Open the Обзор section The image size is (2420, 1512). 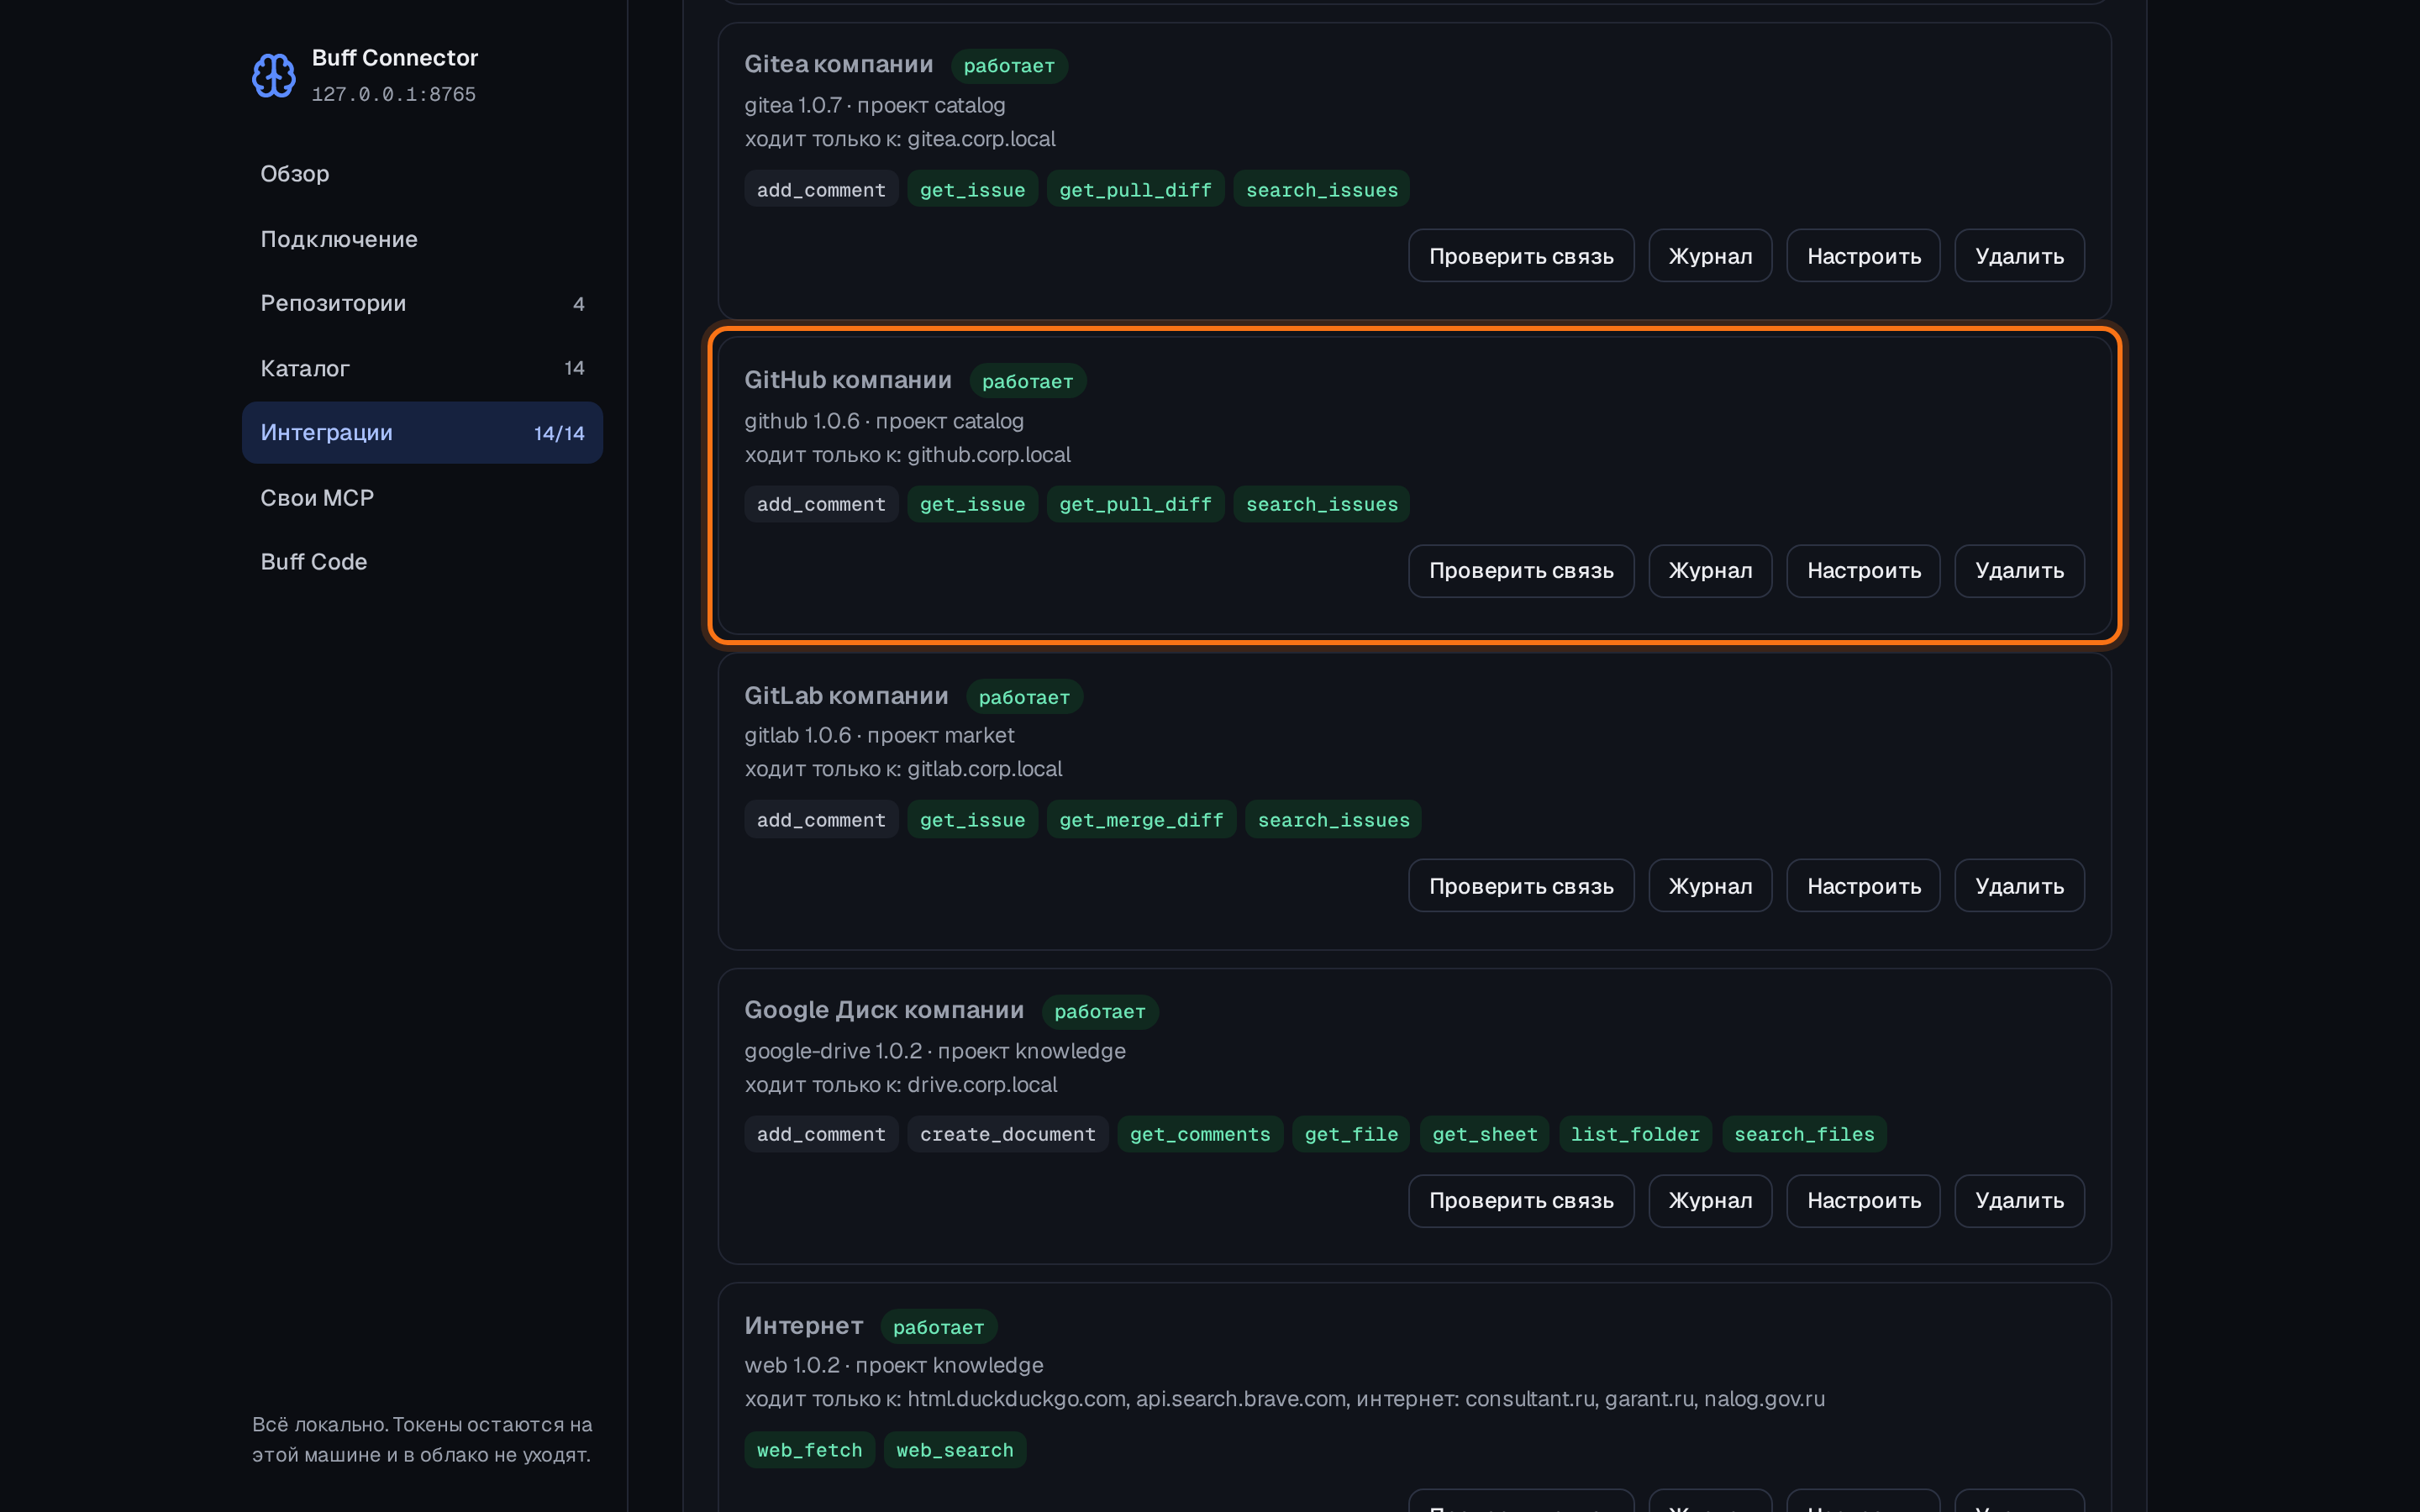point(422,174)
